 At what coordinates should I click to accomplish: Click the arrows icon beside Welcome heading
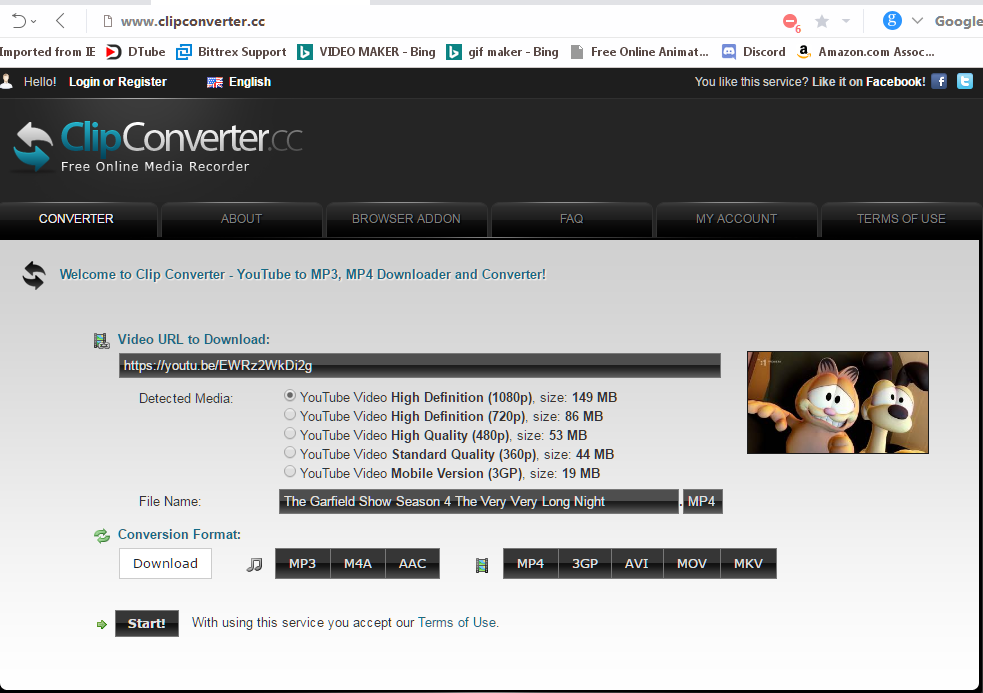tap(34, 275)
